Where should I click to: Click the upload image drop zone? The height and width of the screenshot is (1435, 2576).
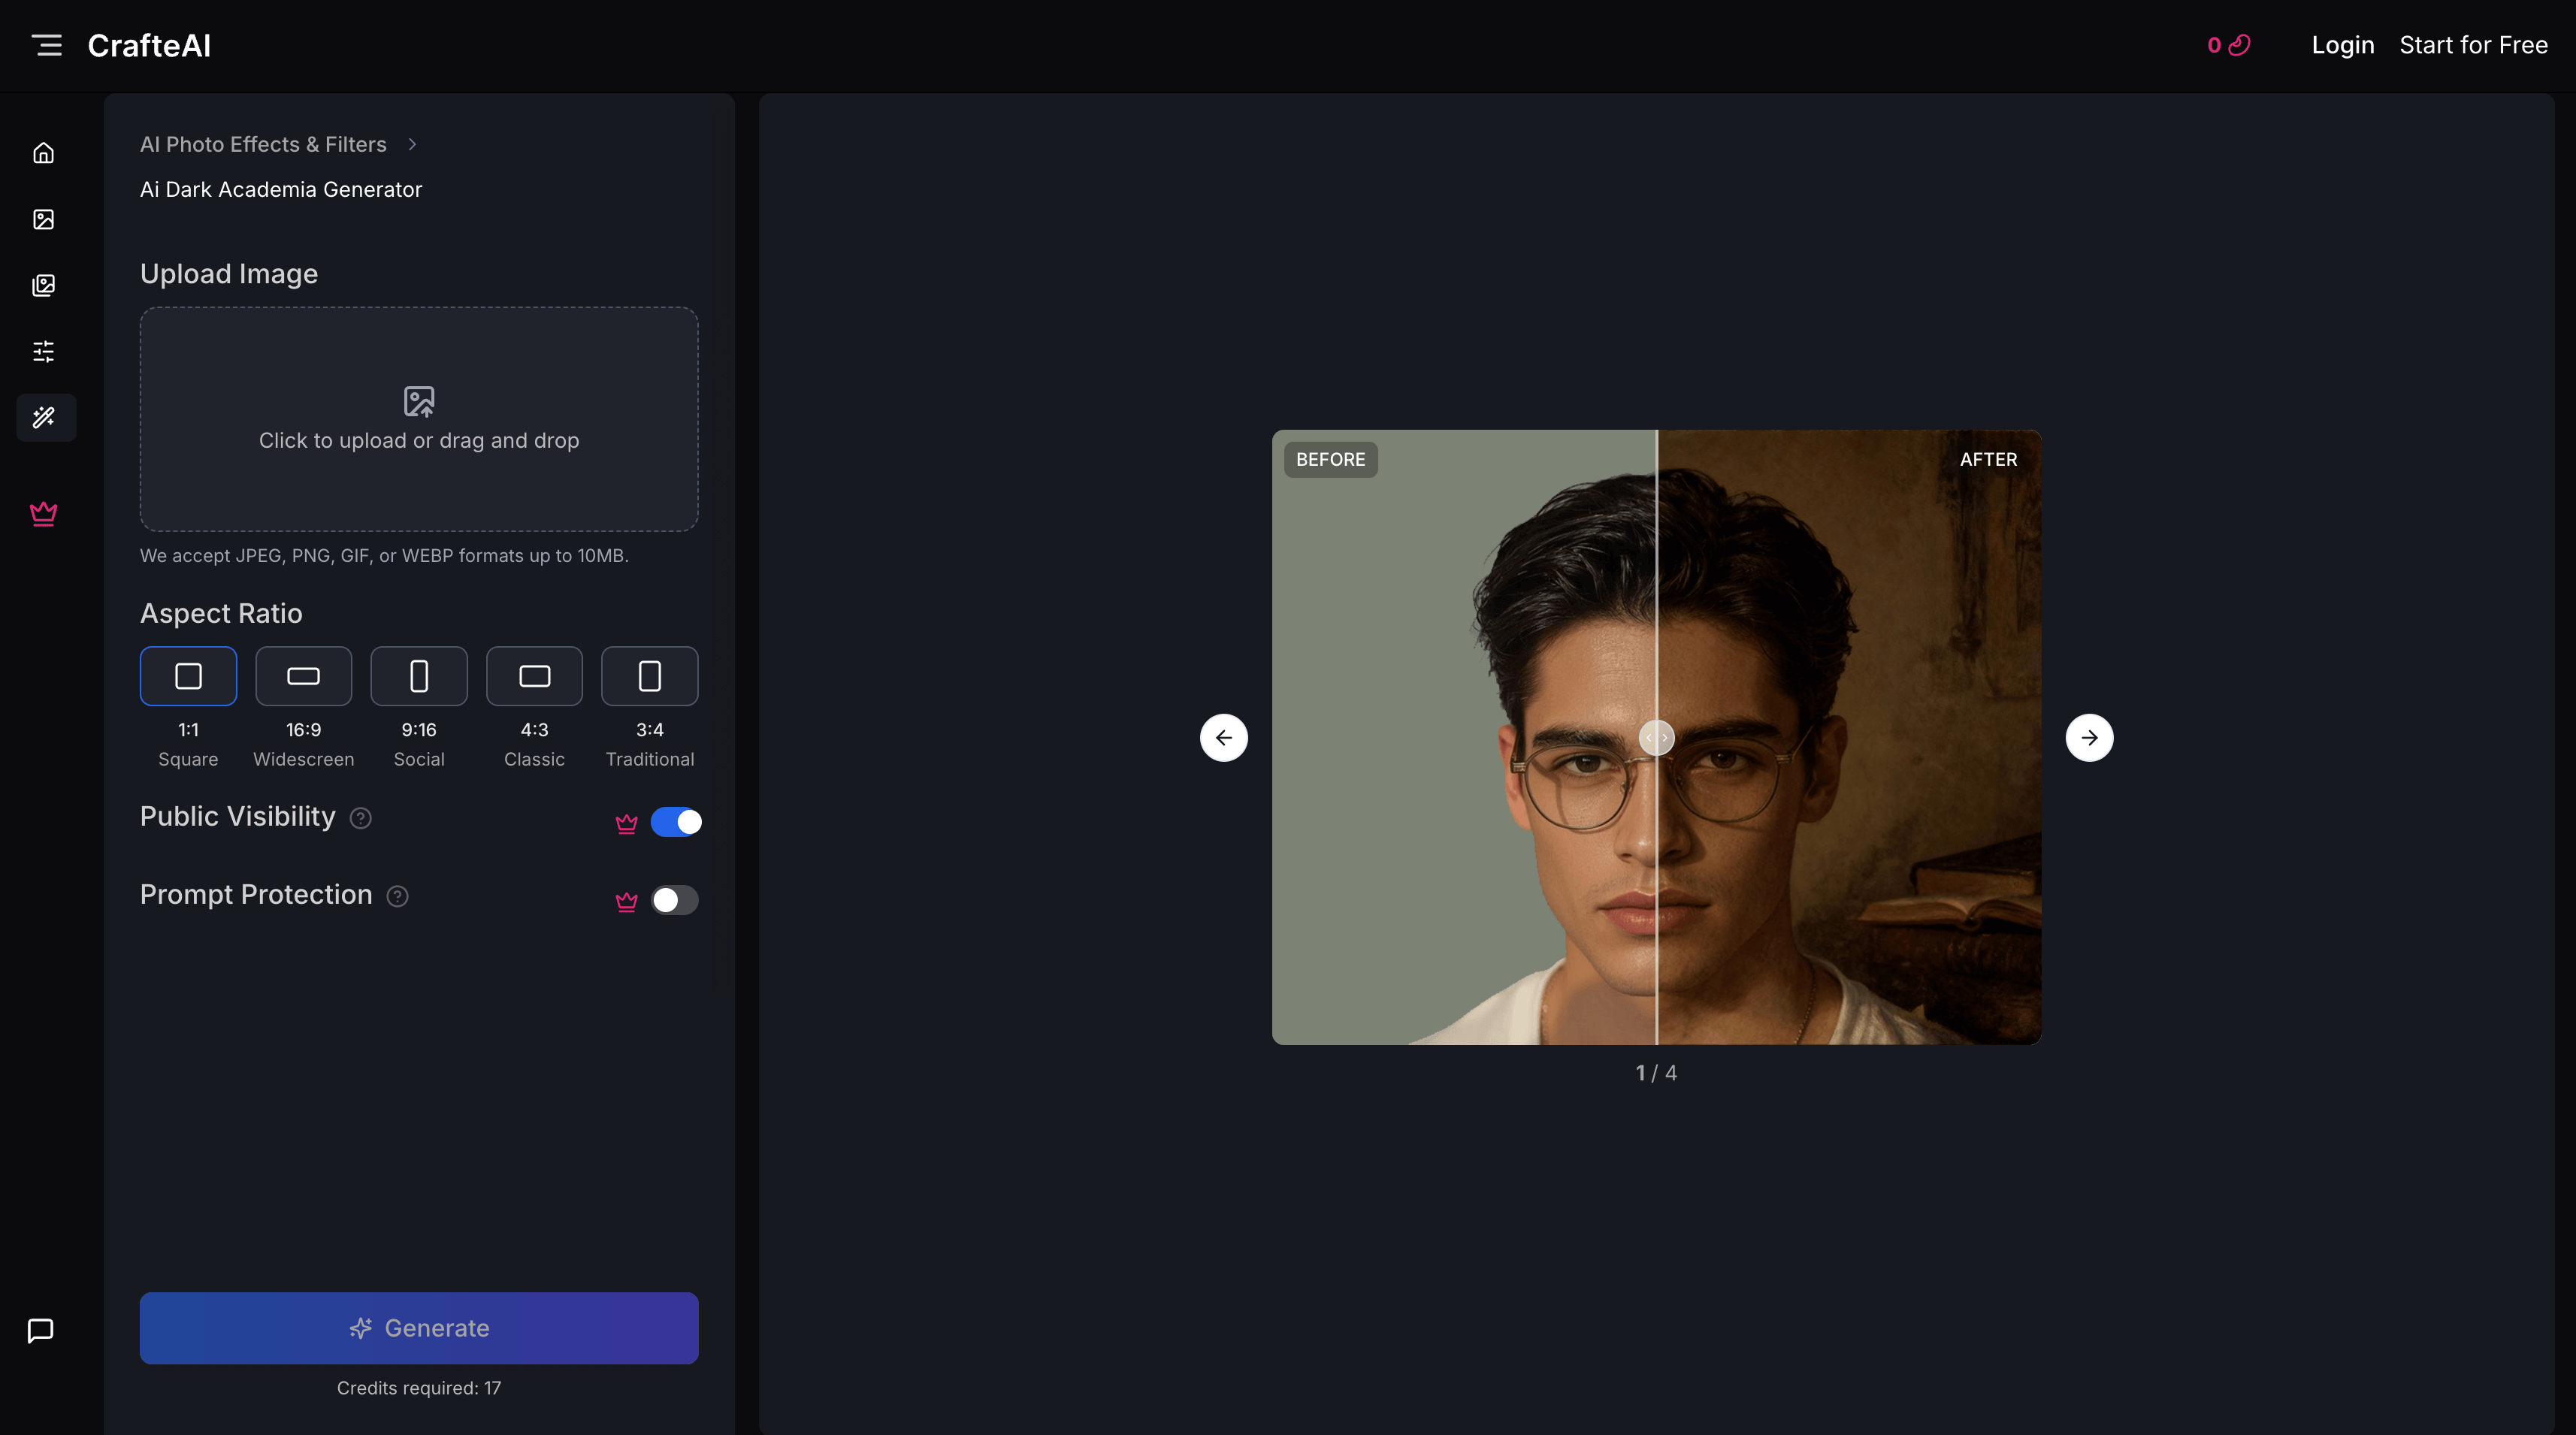tap(418, 420)
